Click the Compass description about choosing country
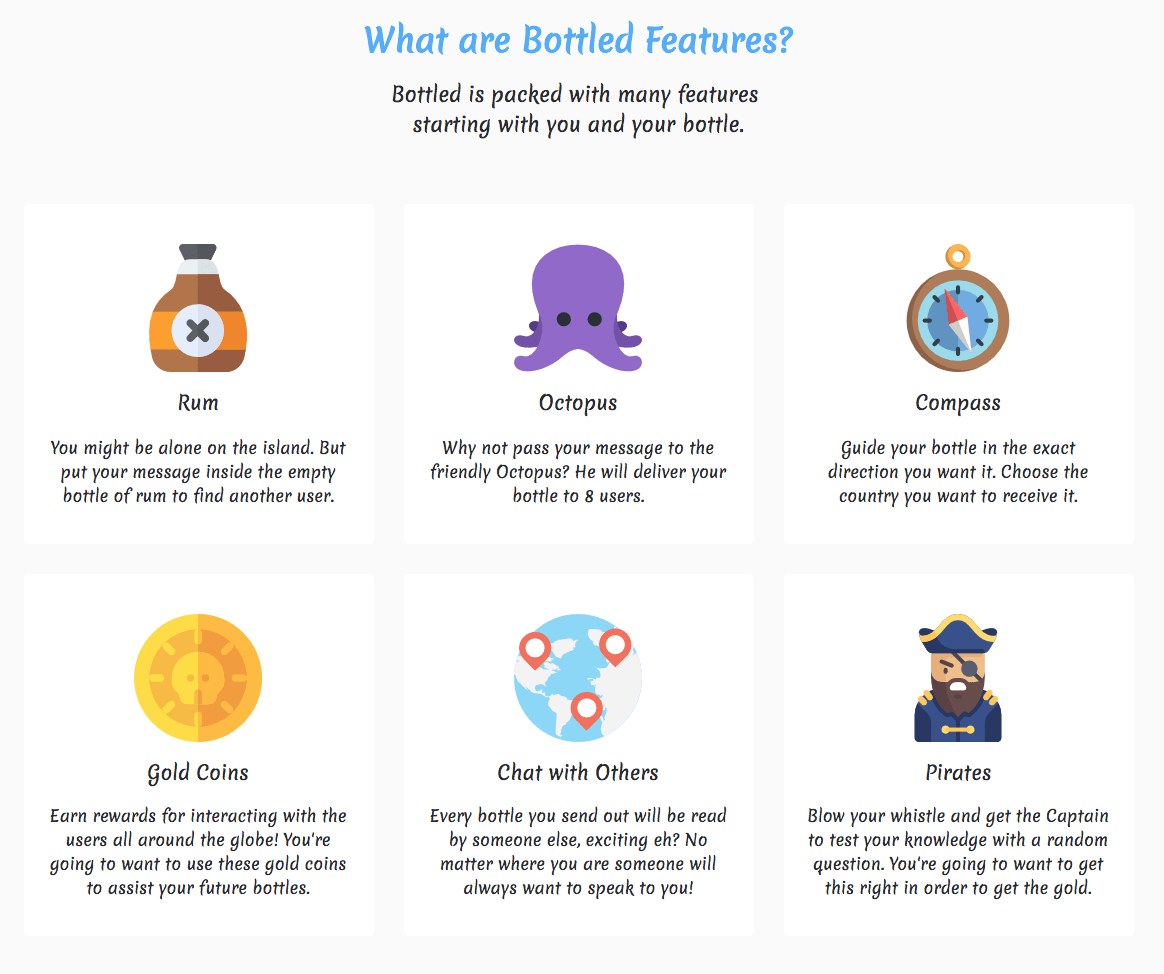 tap(958, 472)
